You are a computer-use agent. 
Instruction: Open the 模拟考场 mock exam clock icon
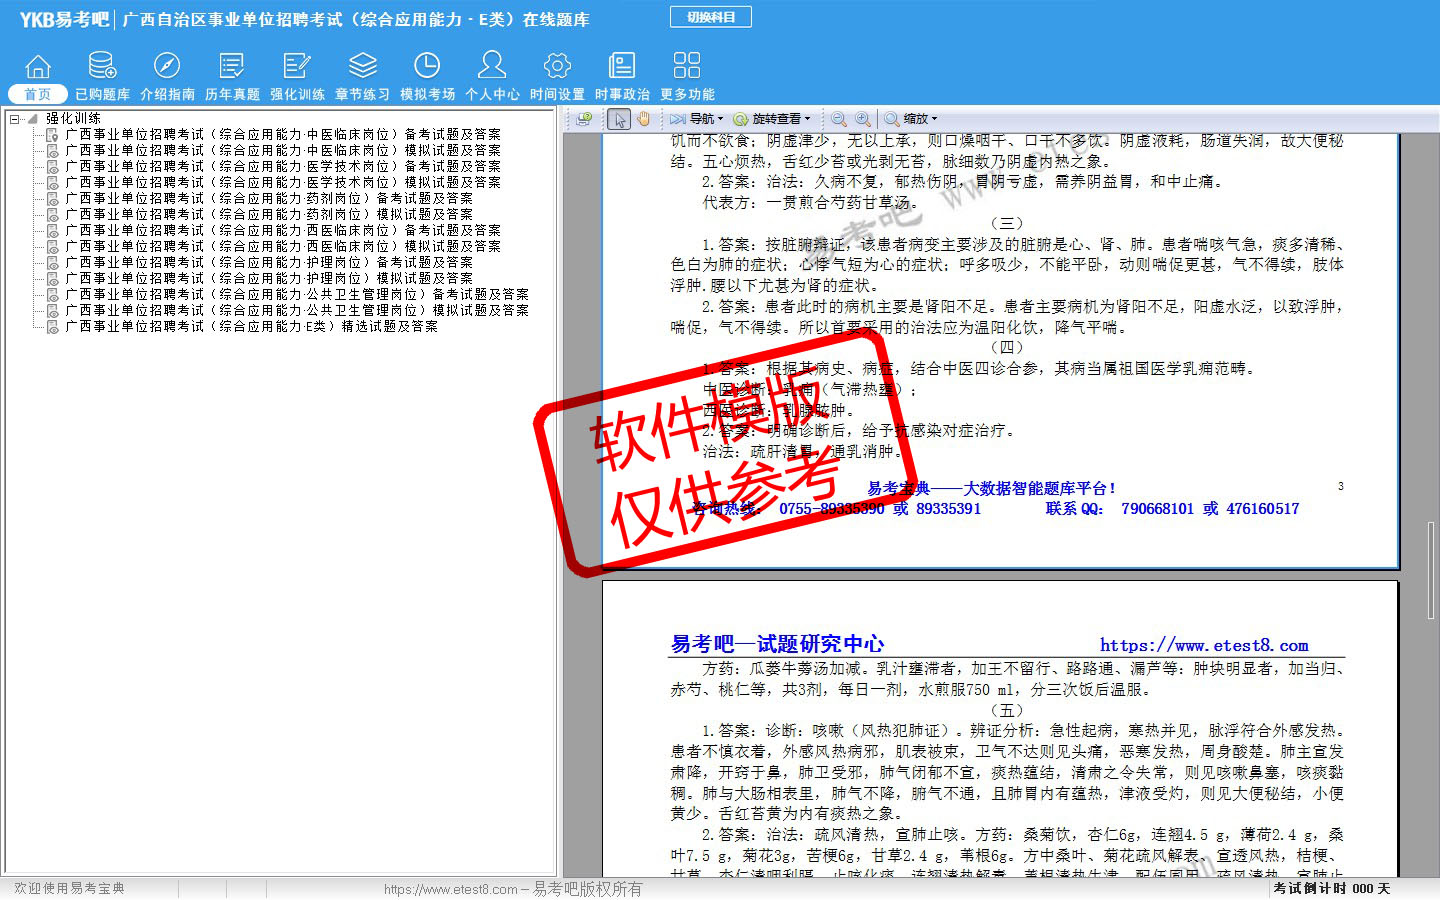pos(427,76)
